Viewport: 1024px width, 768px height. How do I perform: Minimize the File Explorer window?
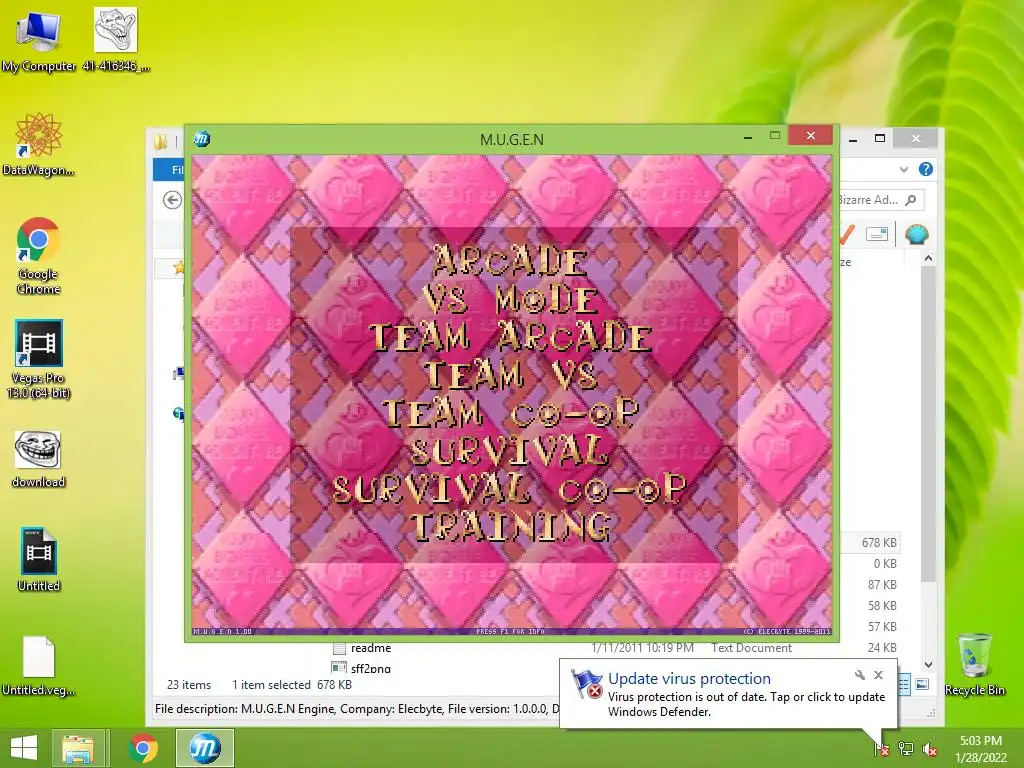coord(853,138)
